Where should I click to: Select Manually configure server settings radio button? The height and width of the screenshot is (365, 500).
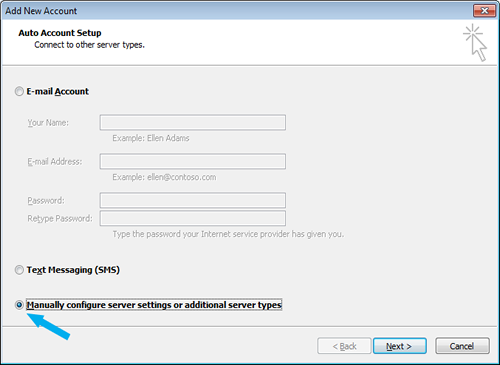tap(19, 305)
